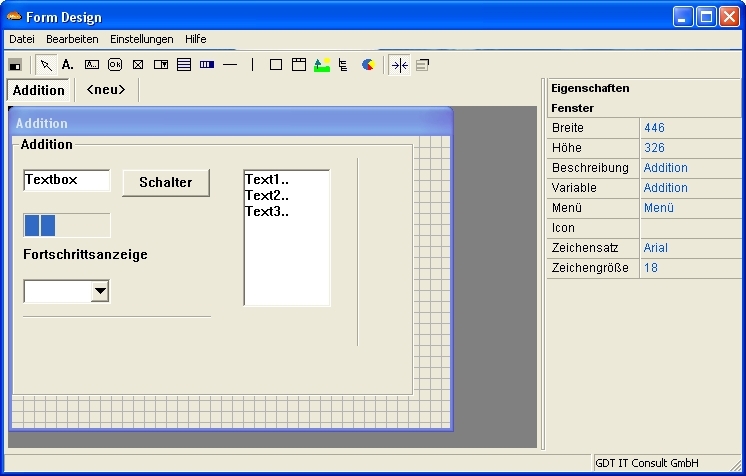
Task: Open the Bearbeiten menu
Action: point(72,39)
